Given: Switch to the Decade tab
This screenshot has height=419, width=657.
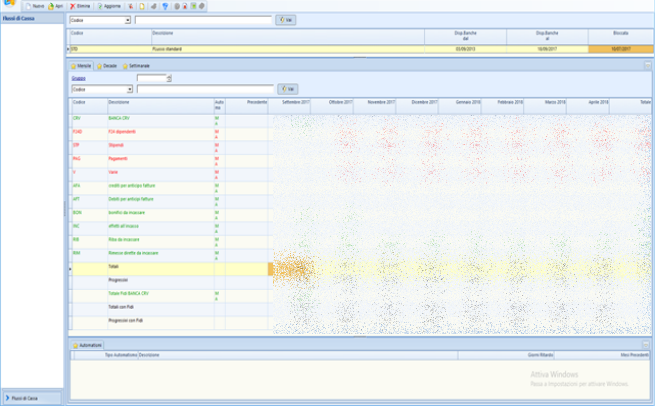Looking at the screenshot, I should coord(107,65).
